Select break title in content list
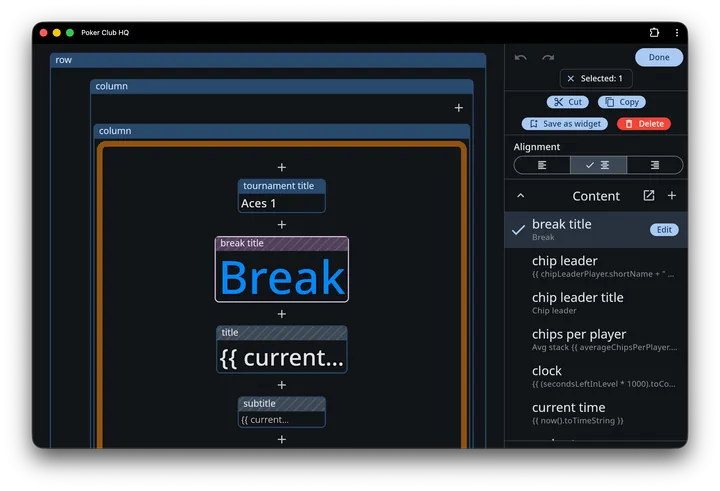This screenshot has height=491, width=720. [x=596, y=230]
